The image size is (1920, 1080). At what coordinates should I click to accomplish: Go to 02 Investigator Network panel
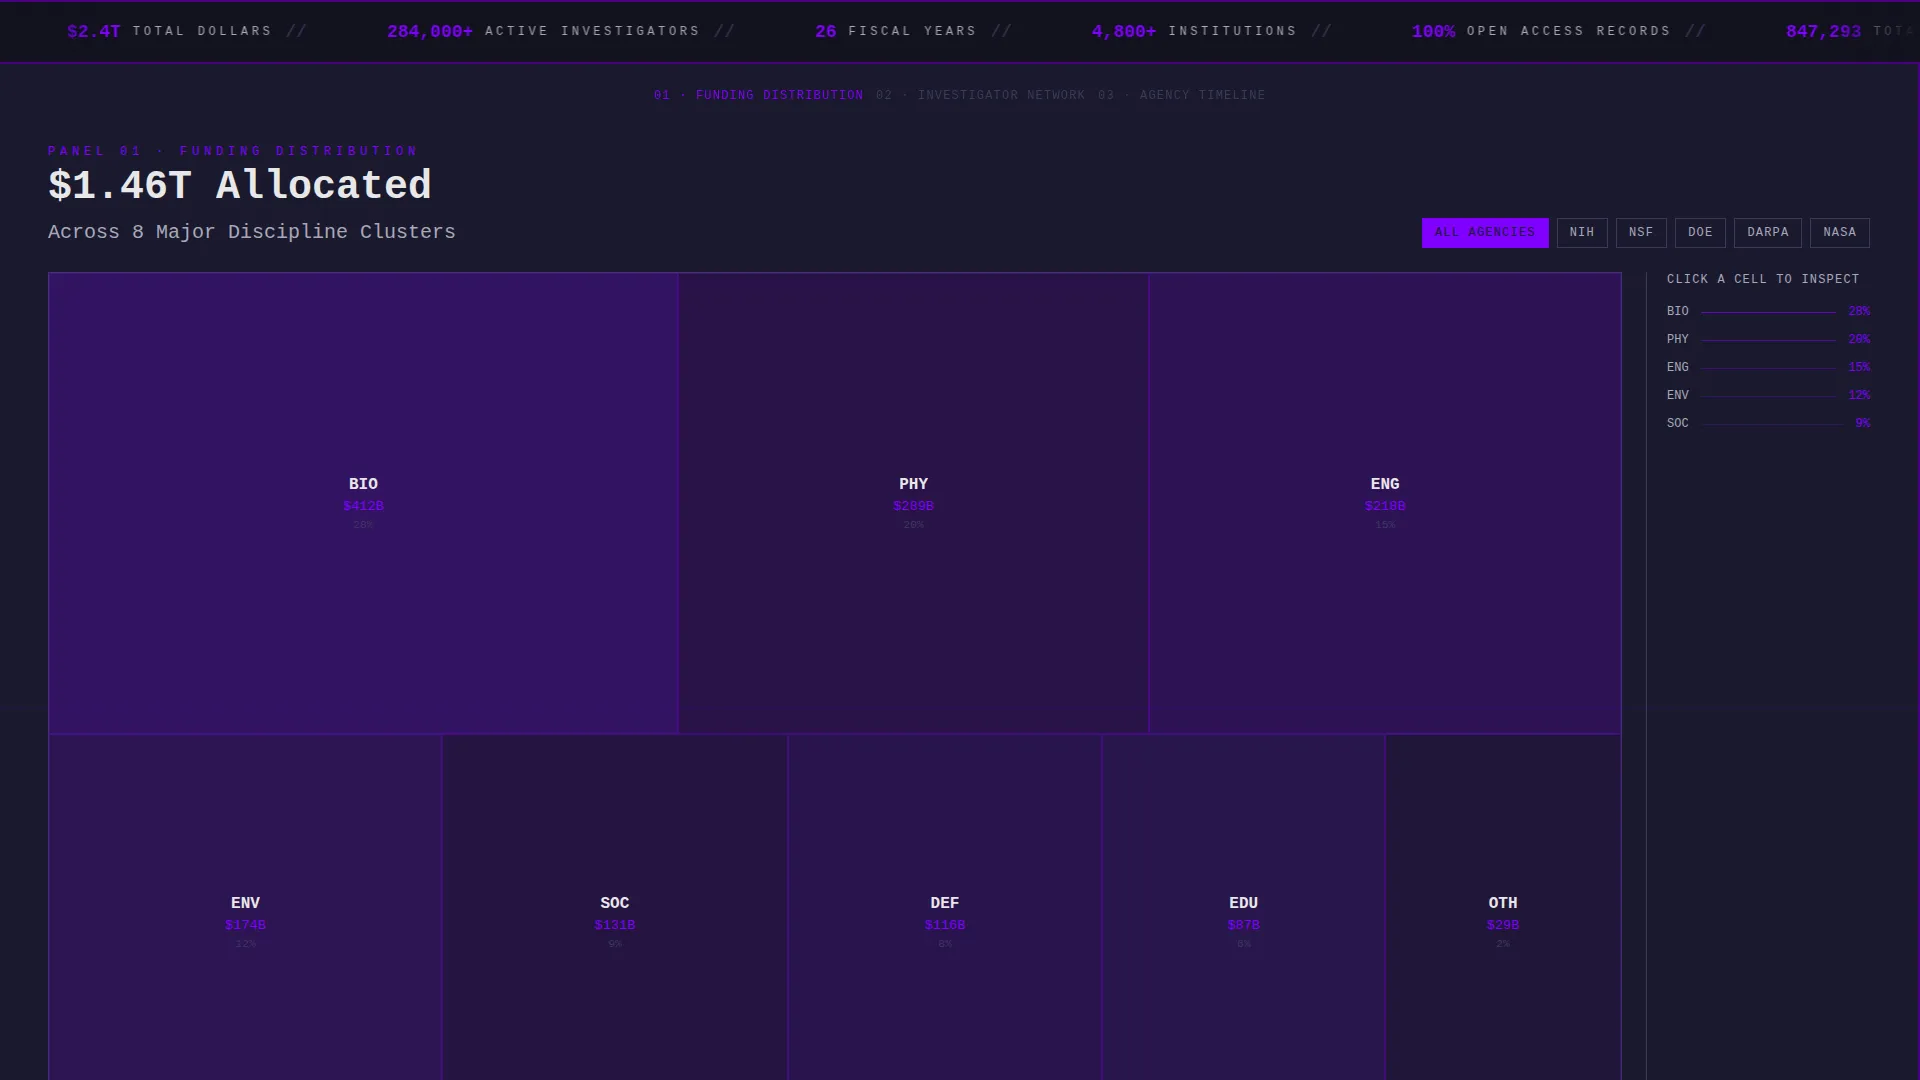tap(981, 95)
